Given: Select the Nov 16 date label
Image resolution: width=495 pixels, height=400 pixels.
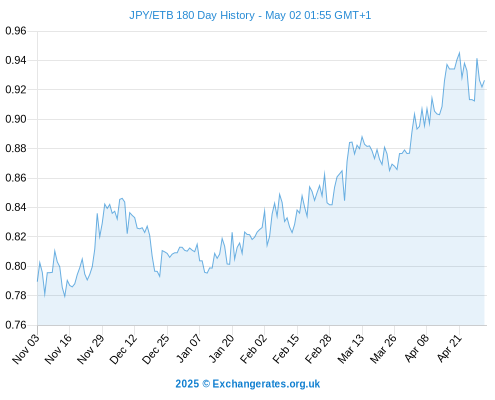Looking at the screenshot, I should pyautogui.click(x=58, y=349).
